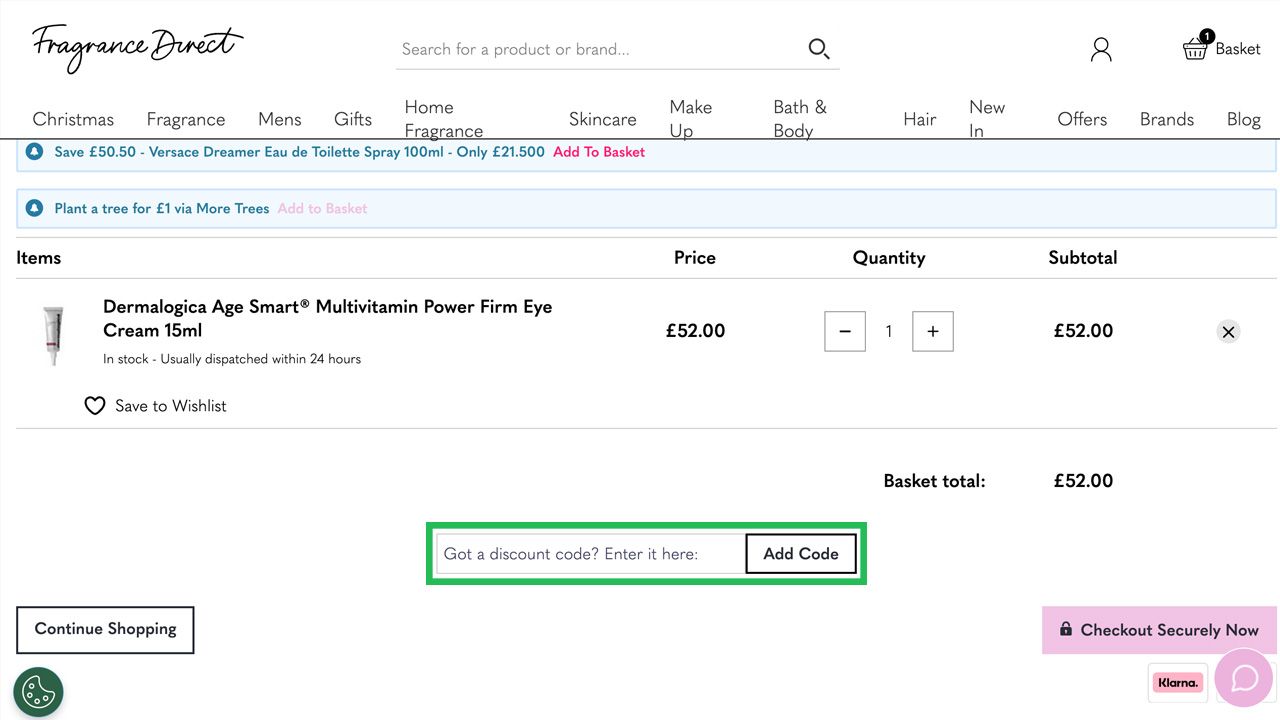
Task: Remove Dermalogica item with X icon
Action: [1228, 331]
